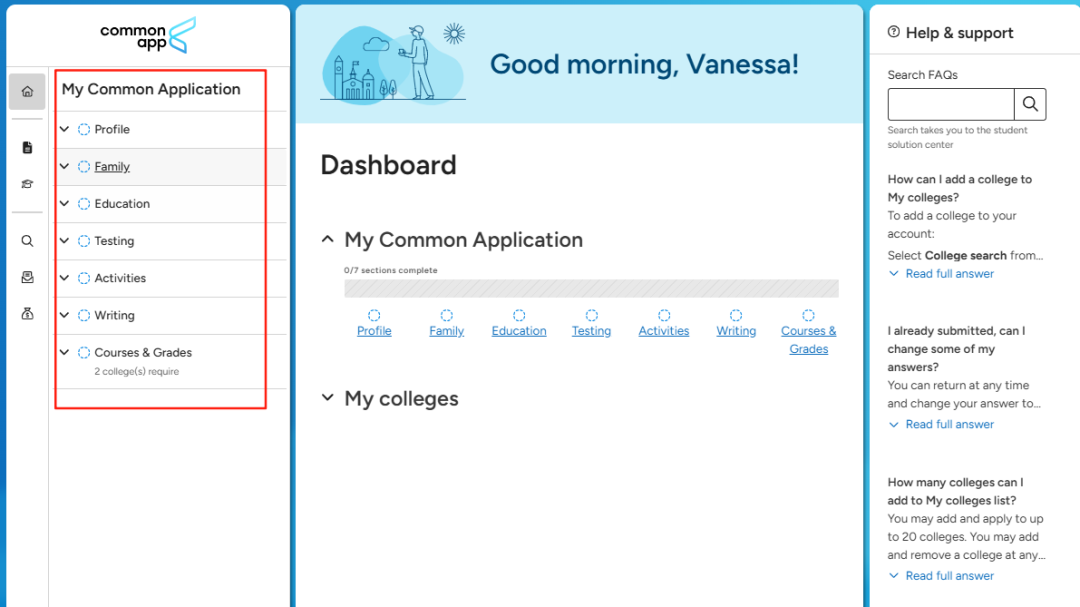This screenshot has height=607, width=1080.
Task: Click the document icon in left rail
Action: 27,148
